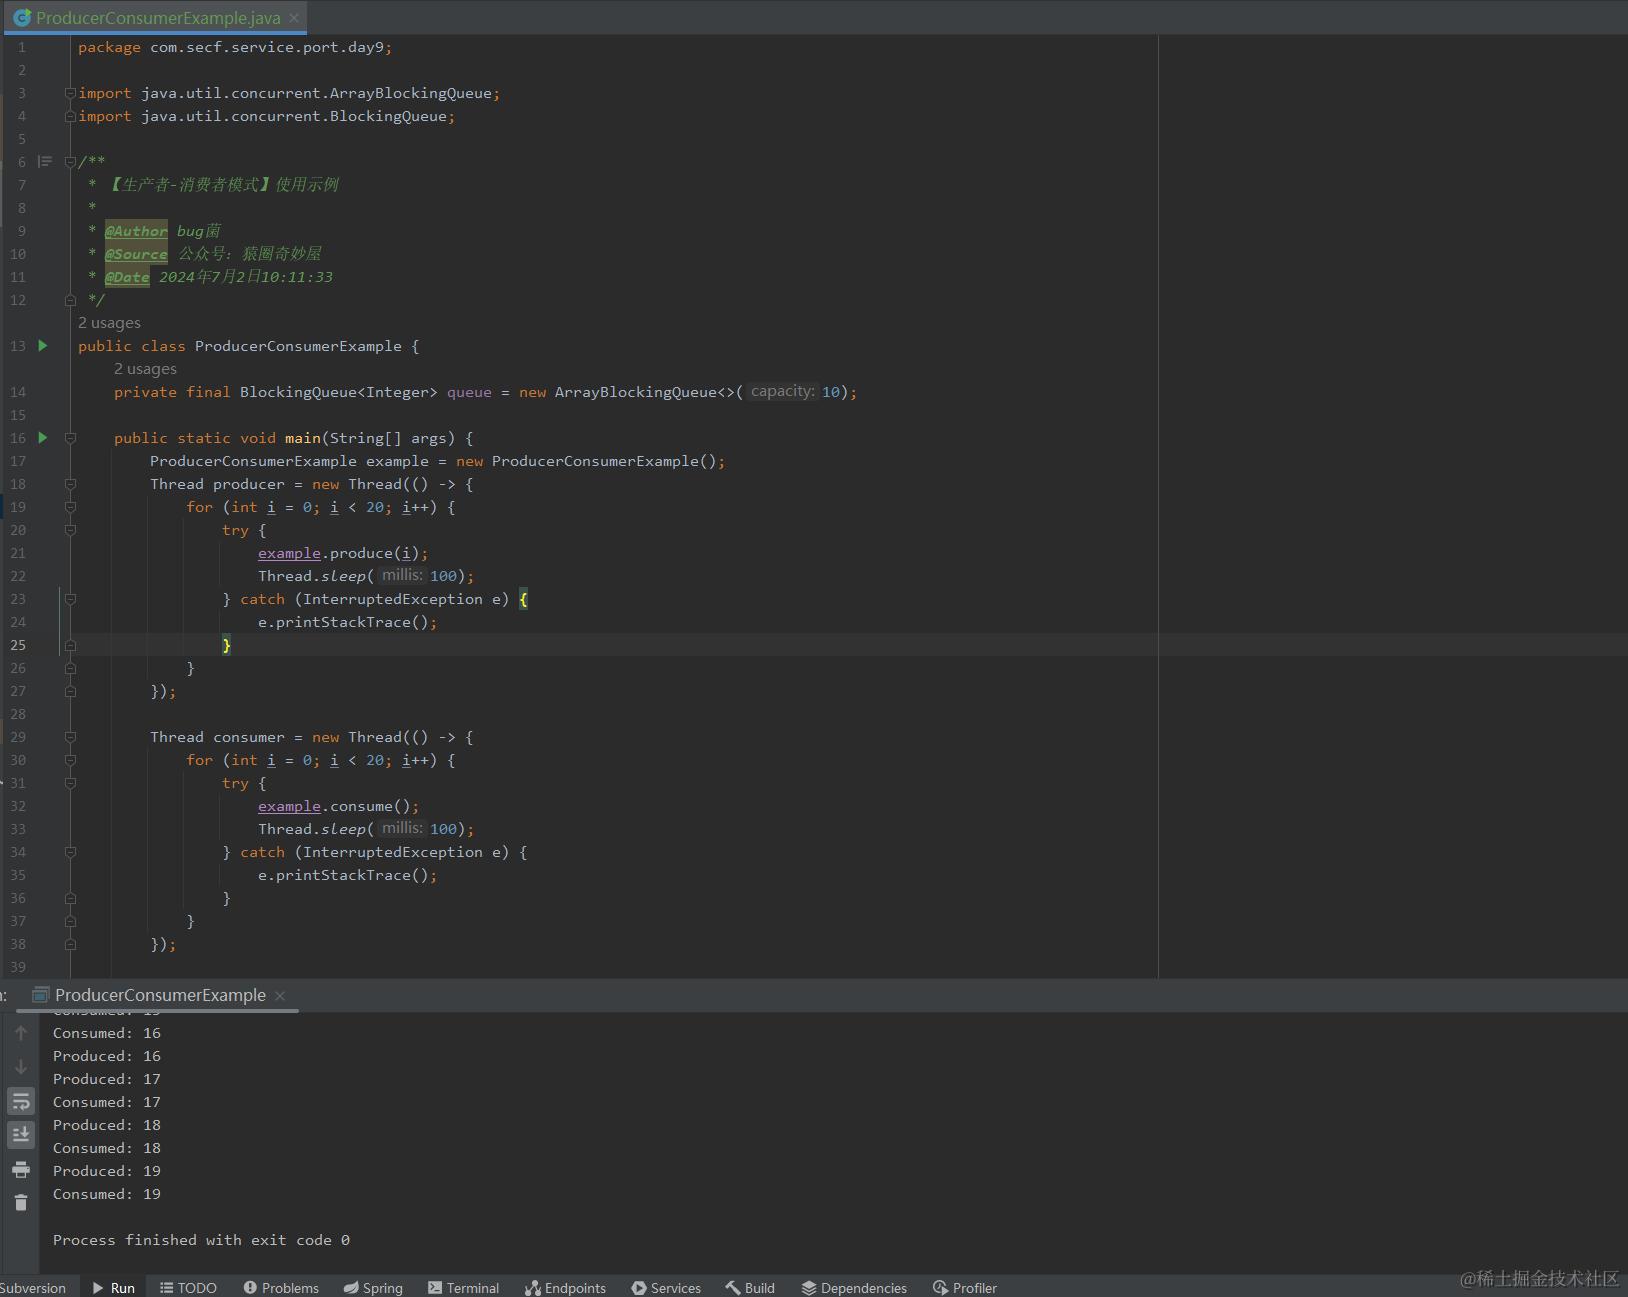The height and width of the screenshot is (1297, 1628).
Task: Click the 'Consumed: 18' console line
Action: tap(107, 1148)
